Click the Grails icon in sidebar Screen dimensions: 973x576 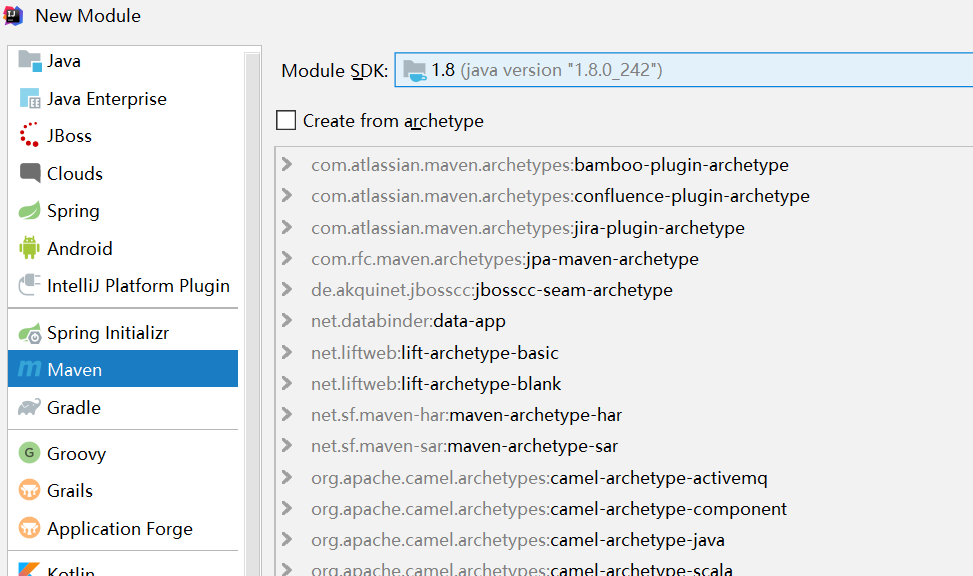click(x=30, y=491)
